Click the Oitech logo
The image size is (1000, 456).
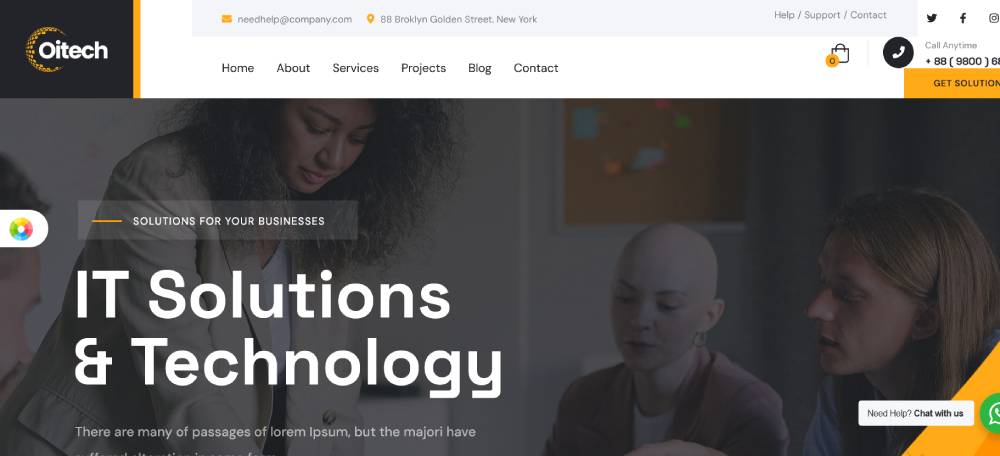coord(66,49)
